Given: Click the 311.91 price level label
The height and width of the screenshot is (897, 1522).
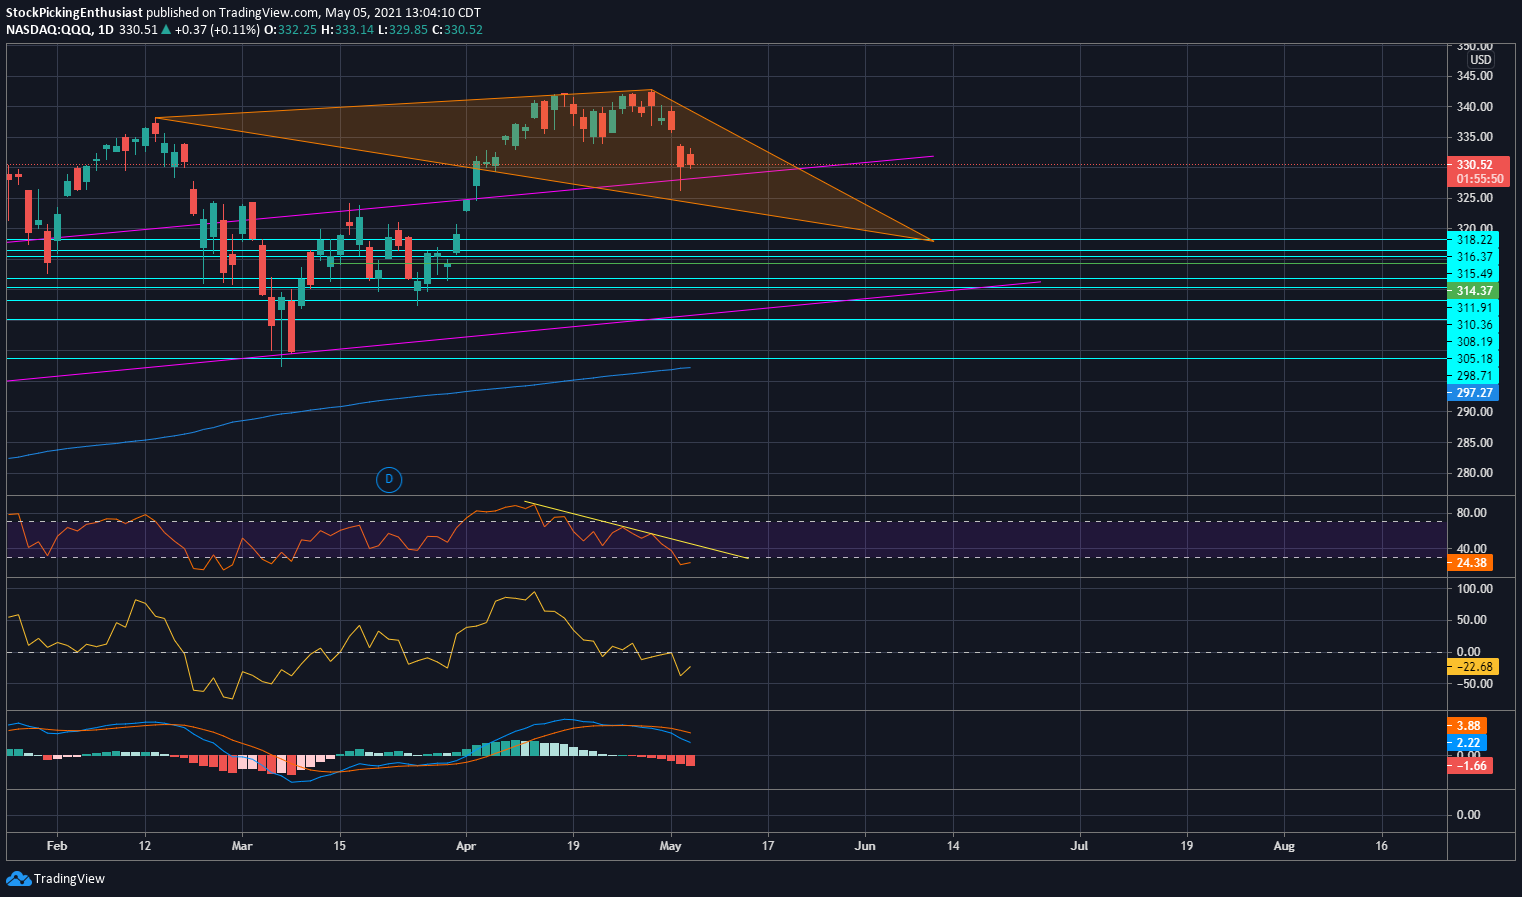Looking at the screenshot, I should (x=1473, y=308).
